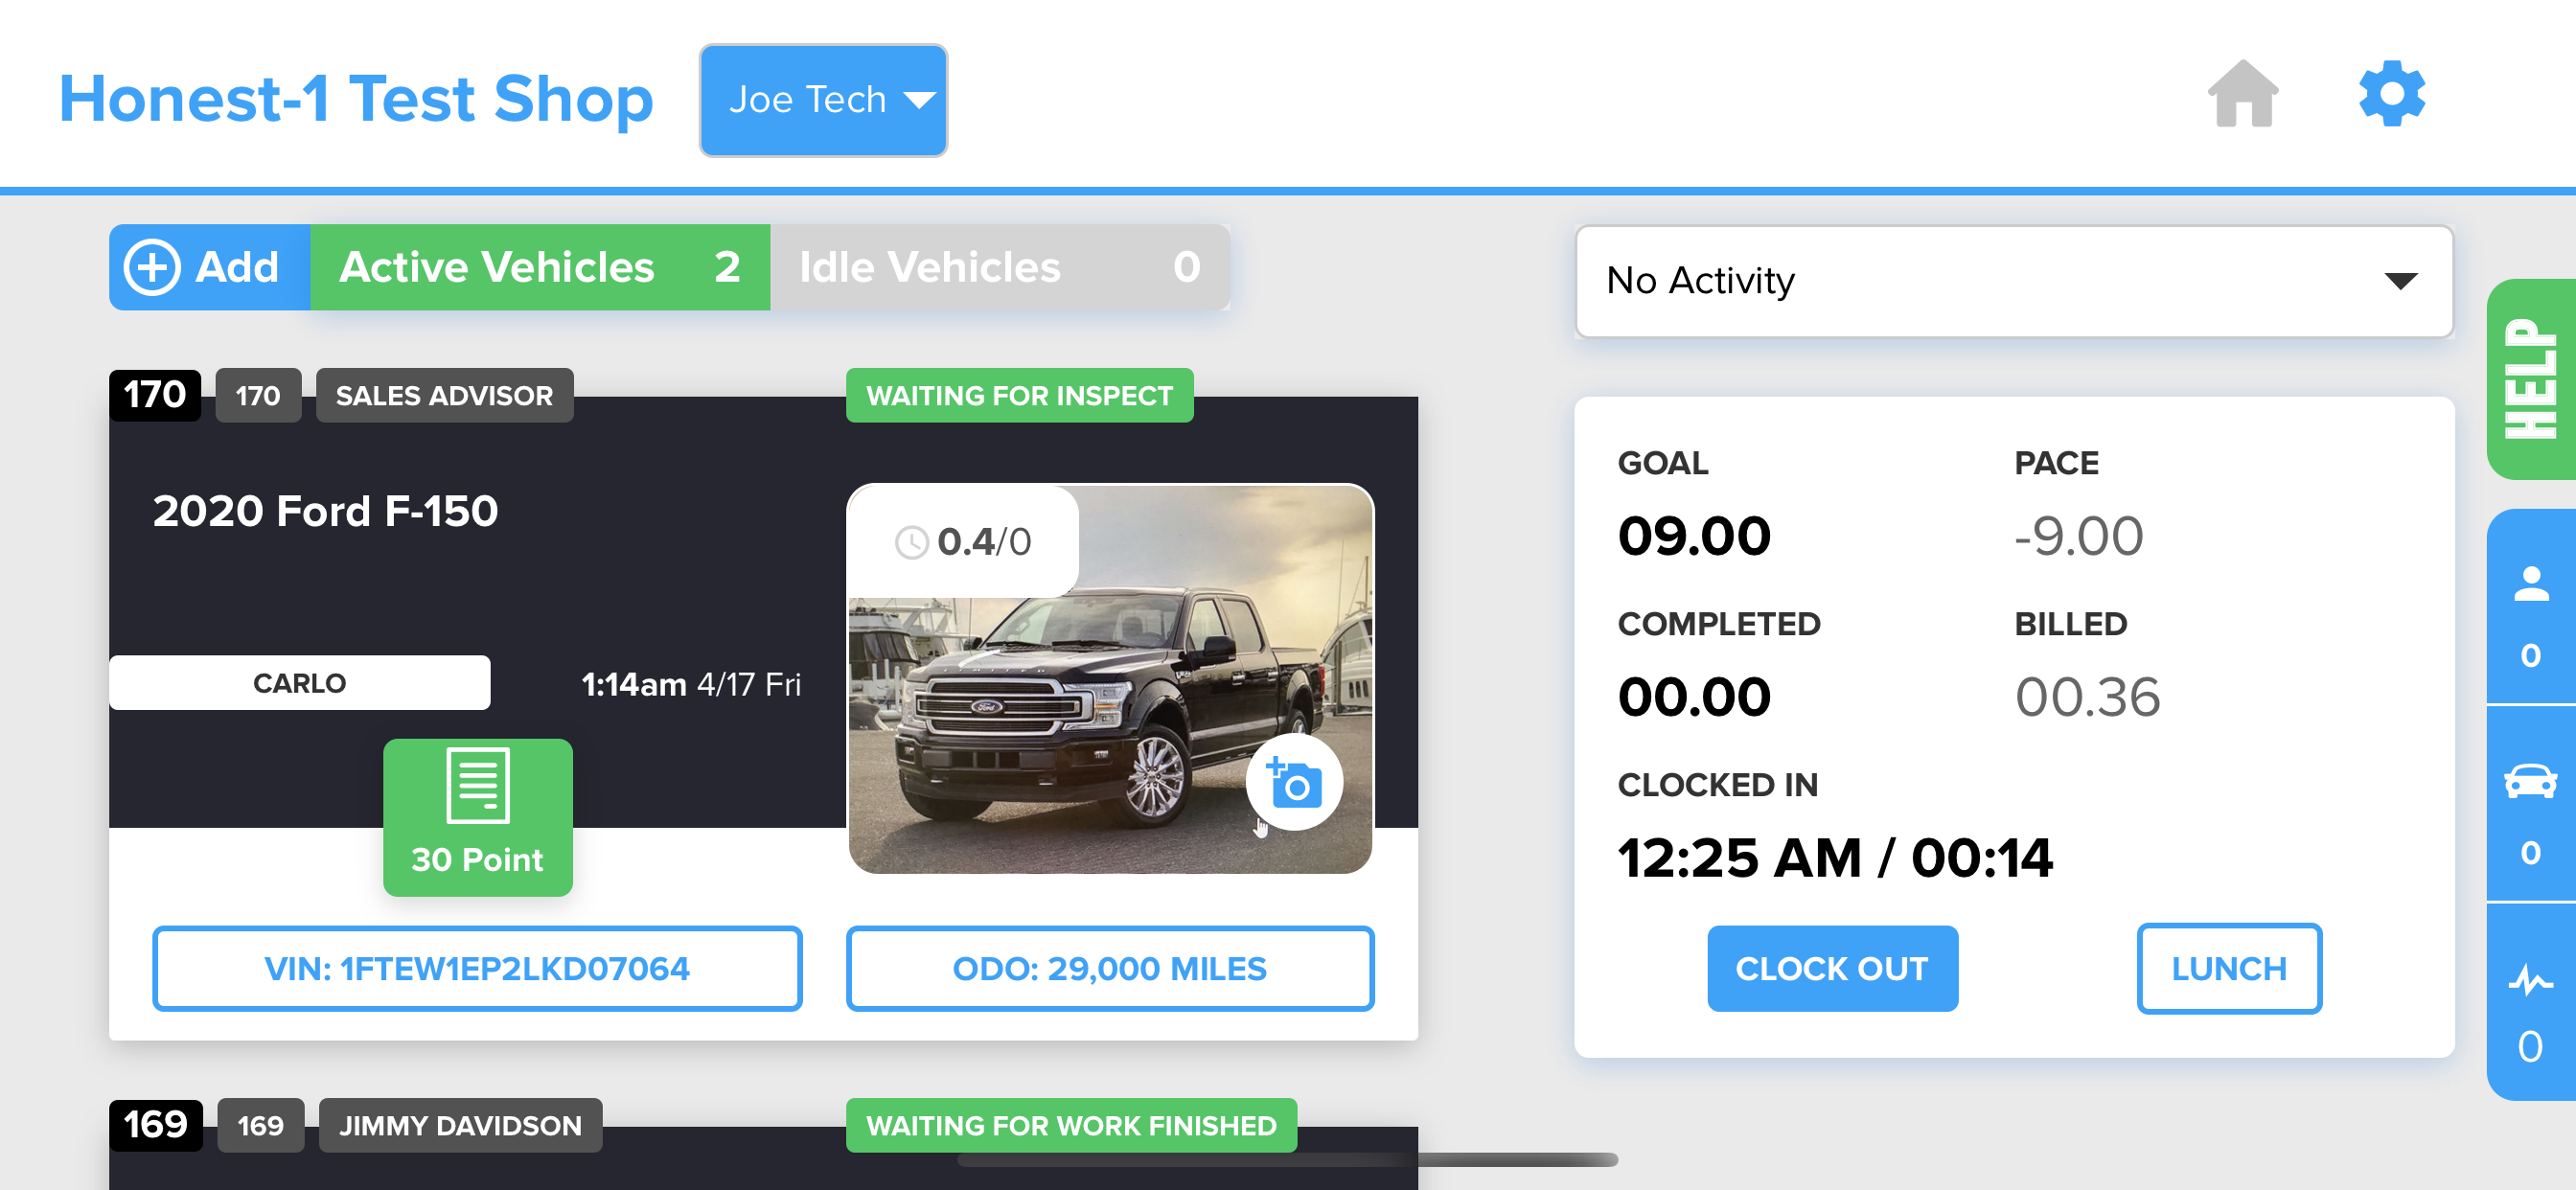Switch to the Active Vehicles tab
2576x1190 pixels.
(x=539, y=268)
